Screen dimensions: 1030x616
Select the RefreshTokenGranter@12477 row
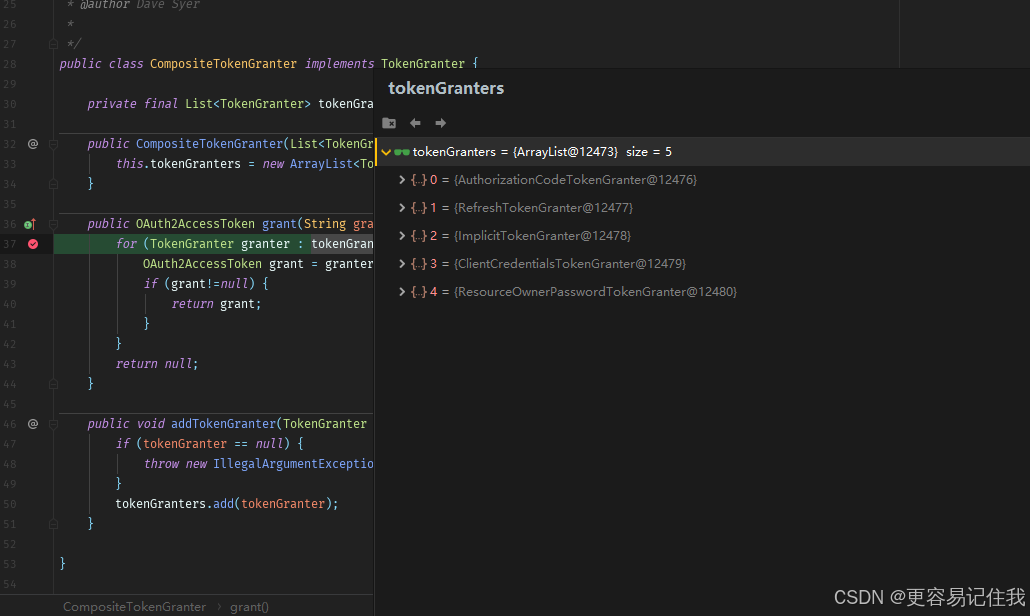[702, 208]
